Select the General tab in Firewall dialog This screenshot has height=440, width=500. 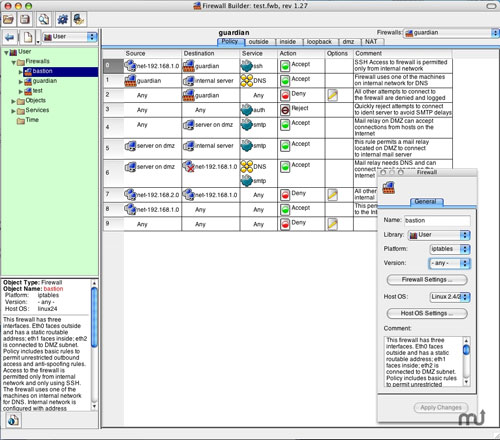coord(426,202)
